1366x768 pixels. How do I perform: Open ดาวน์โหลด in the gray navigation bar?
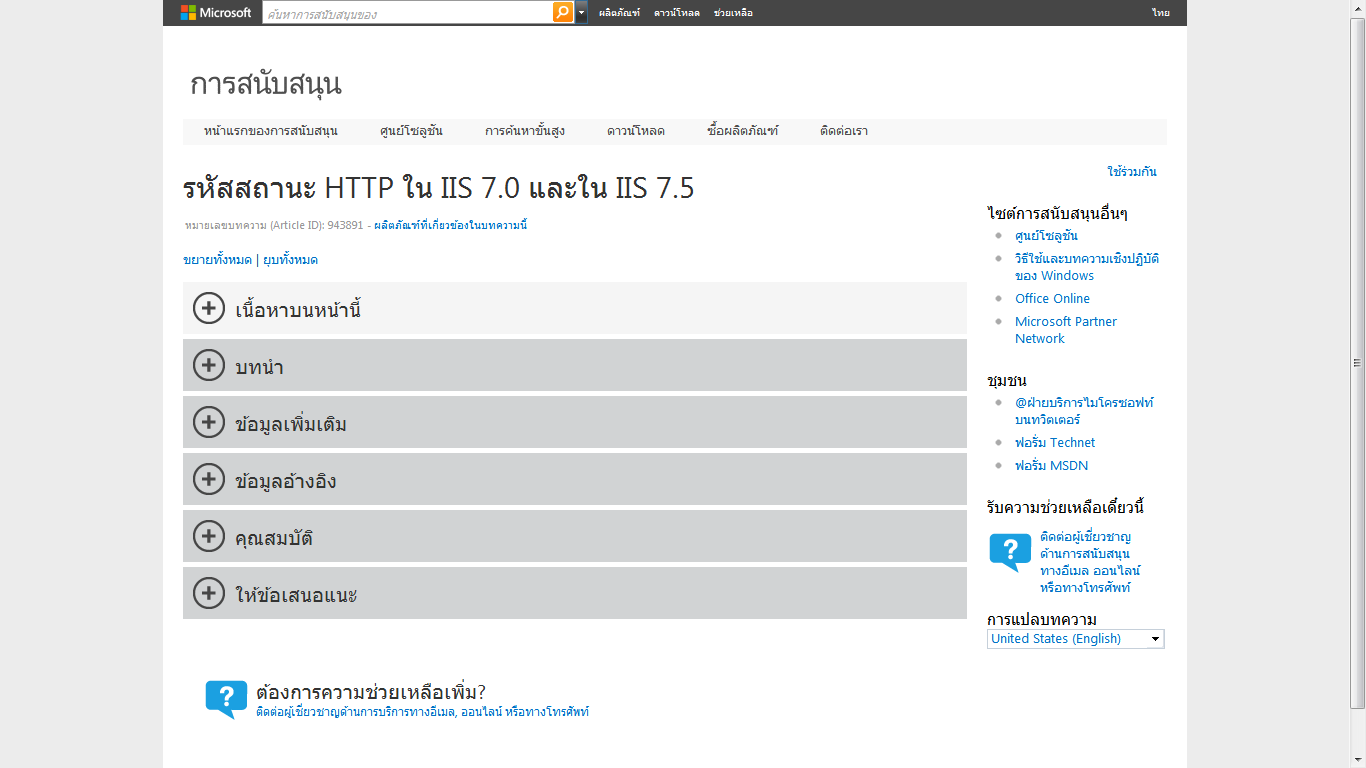point(636,131)
